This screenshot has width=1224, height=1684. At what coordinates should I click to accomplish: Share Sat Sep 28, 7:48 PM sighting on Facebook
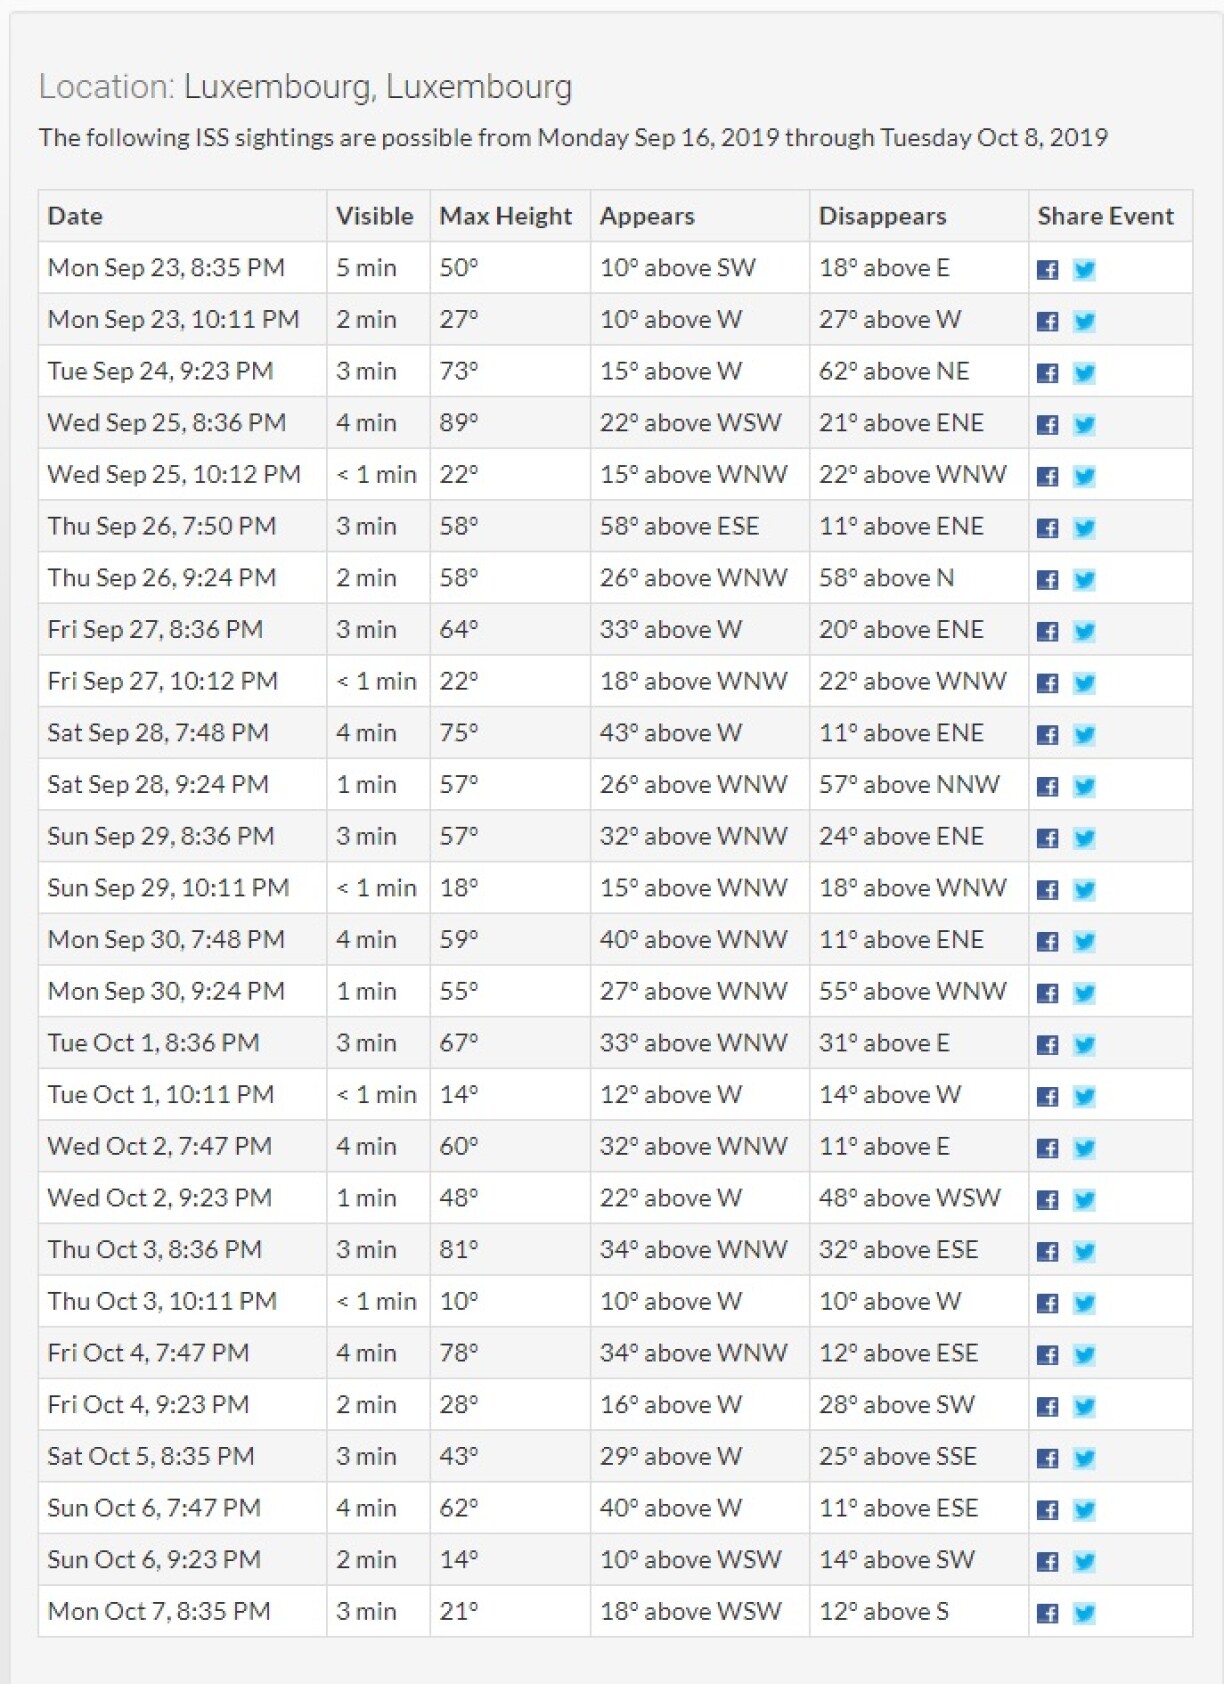[1047, 735]
